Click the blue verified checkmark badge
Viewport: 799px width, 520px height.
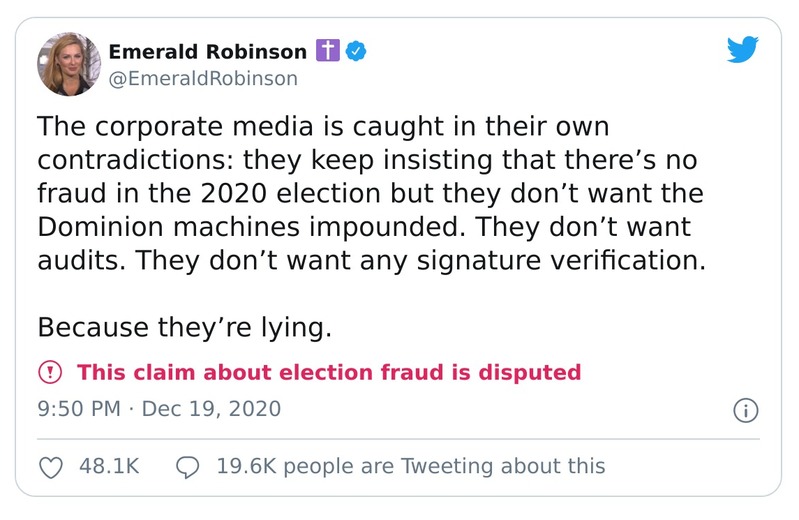pyautogui.click(x=354, y=51)
